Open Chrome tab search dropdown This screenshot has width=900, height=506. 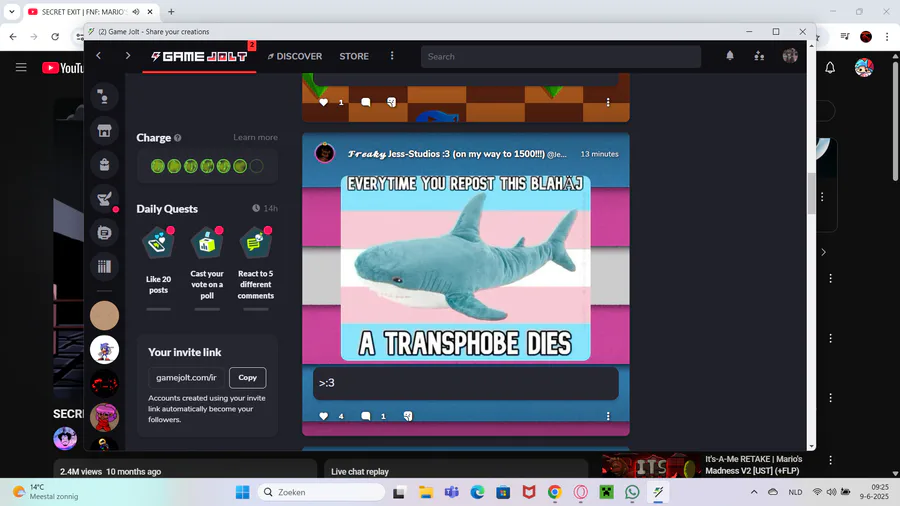coord(11,11)
